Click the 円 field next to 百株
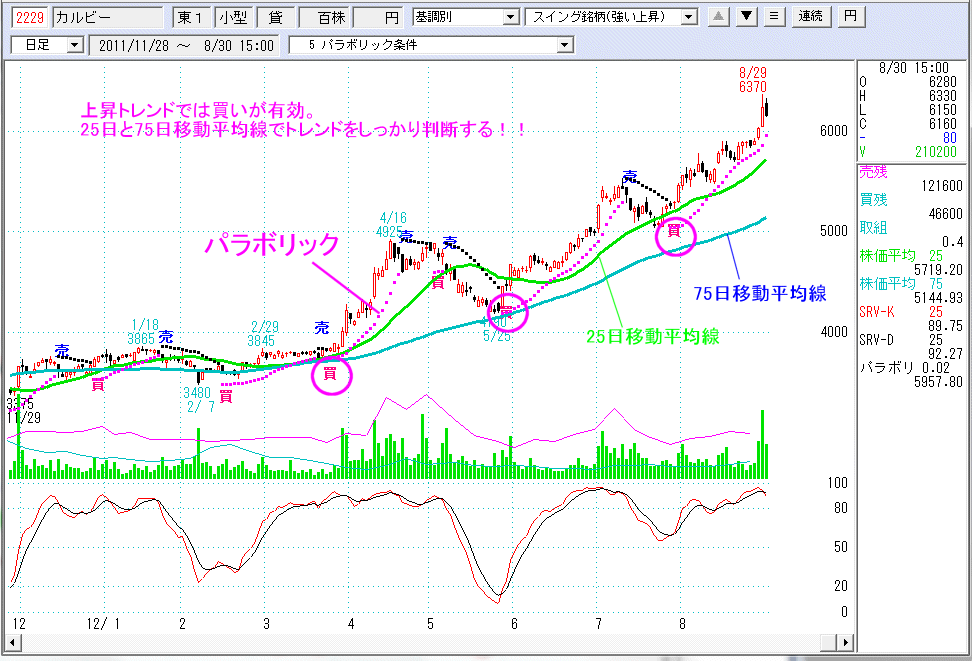972x661 pixels. click(378, 17)
